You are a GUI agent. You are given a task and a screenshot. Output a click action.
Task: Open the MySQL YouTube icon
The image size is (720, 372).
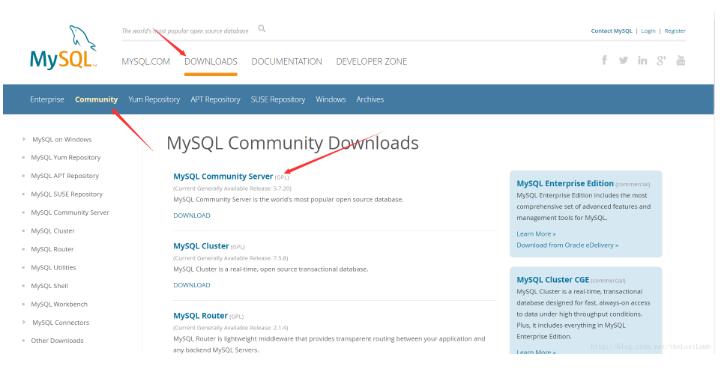[x=681, y=60]
